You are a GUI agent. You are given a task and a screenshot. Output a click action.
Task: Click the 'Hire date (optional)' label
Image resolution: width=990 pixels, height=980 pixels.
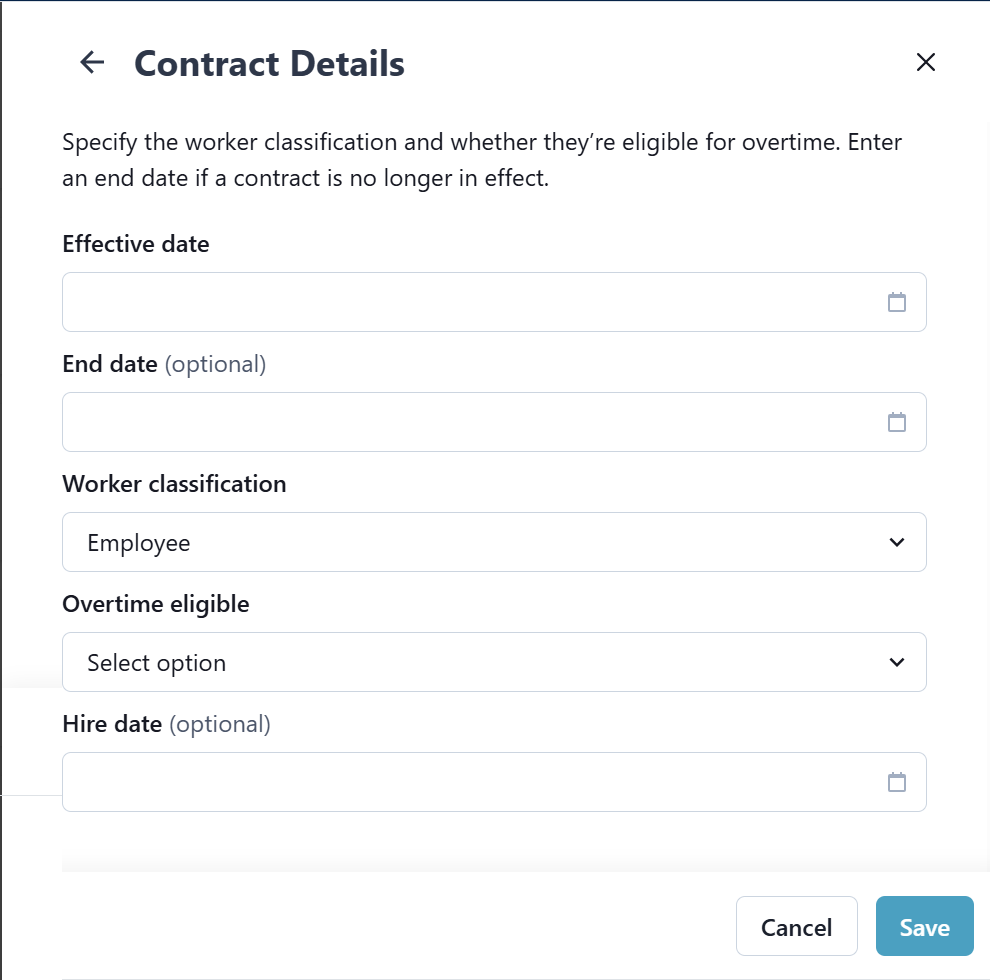coord(166,724)
